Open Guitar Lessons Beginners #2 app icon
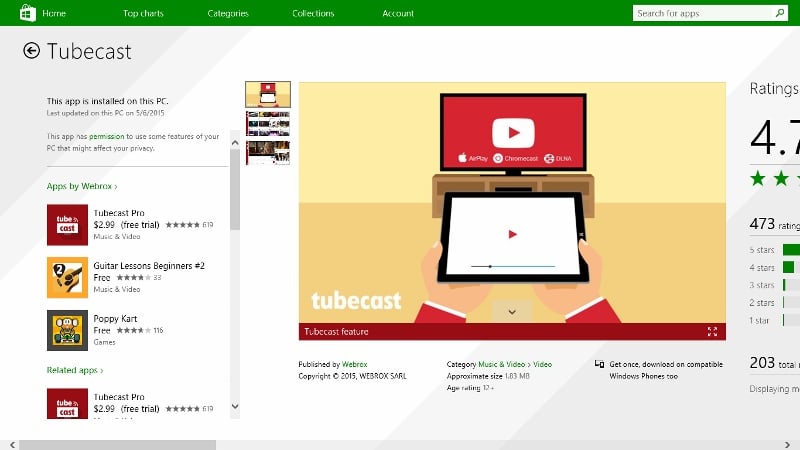Image resolution: width=800 pixels, height=450 pixels. [x=67, y=277]
